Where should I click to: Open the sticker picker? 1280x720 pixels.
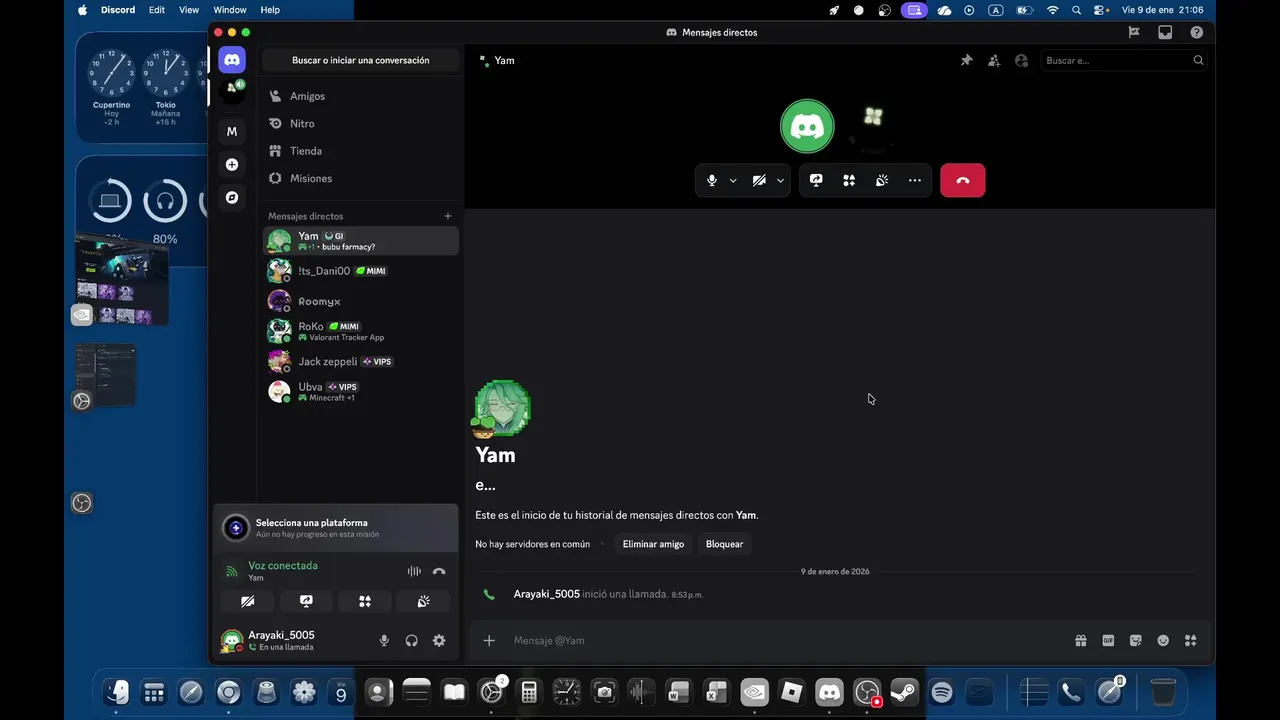(x=1135, y=641)
